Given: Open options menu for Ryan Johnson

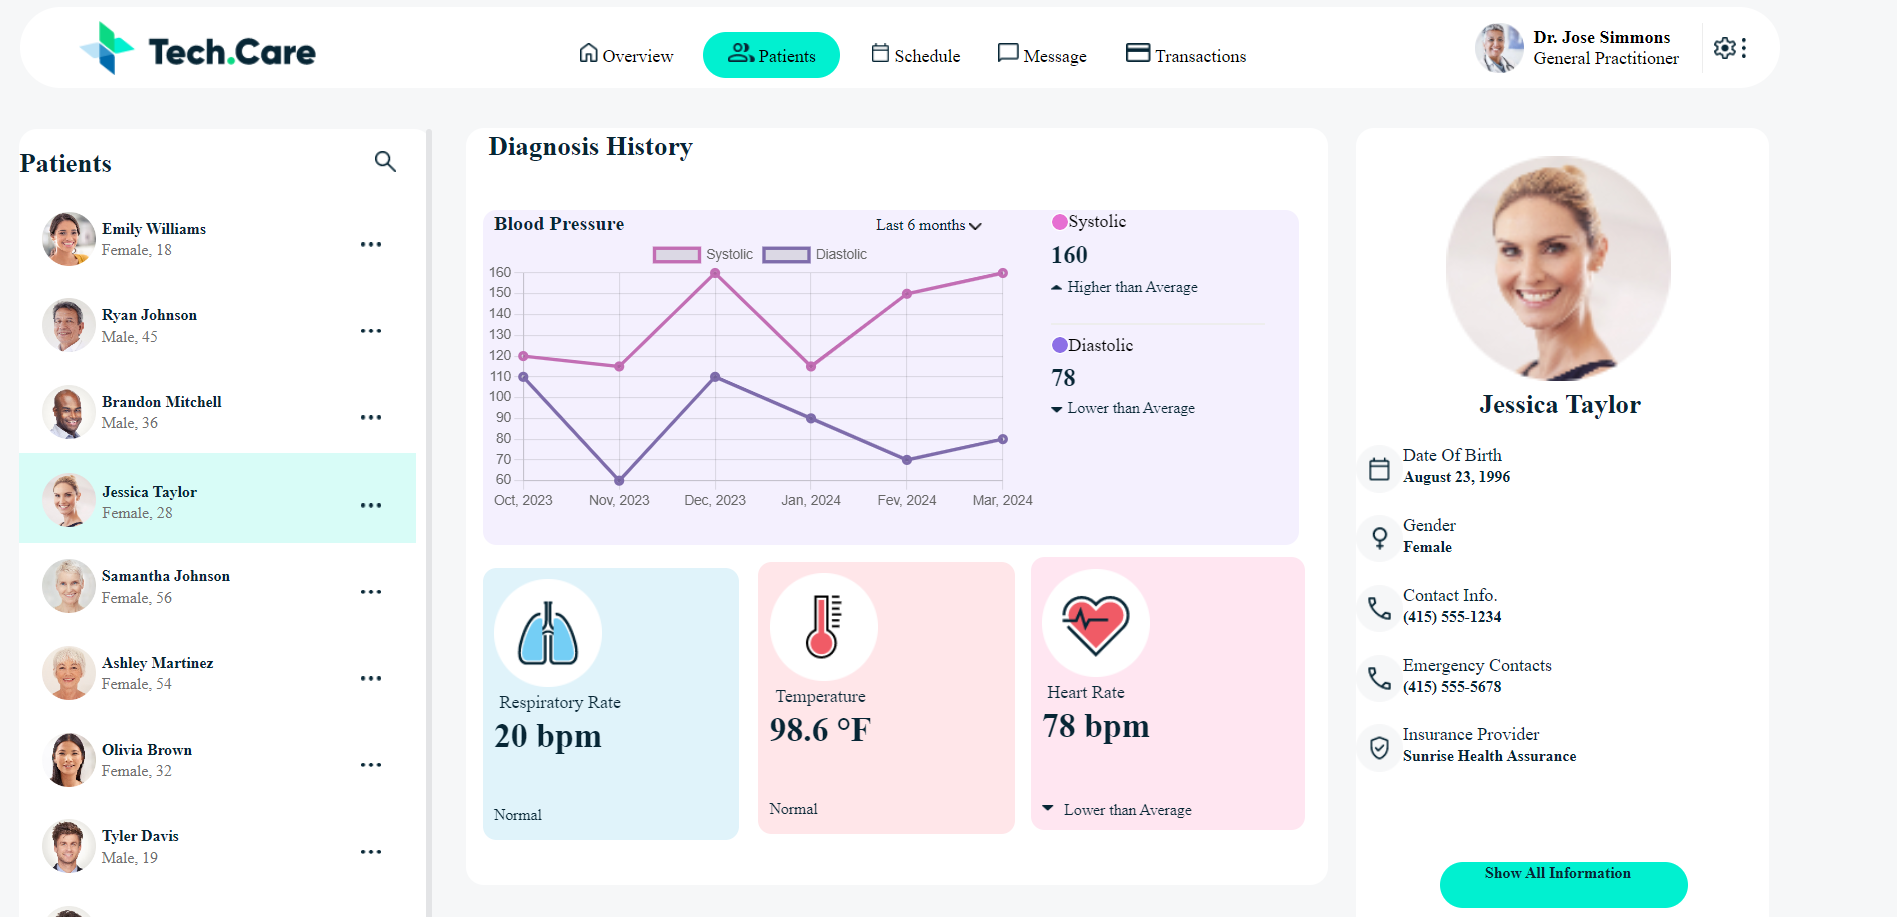Looking at the screenshot, I should pos(371,330).
